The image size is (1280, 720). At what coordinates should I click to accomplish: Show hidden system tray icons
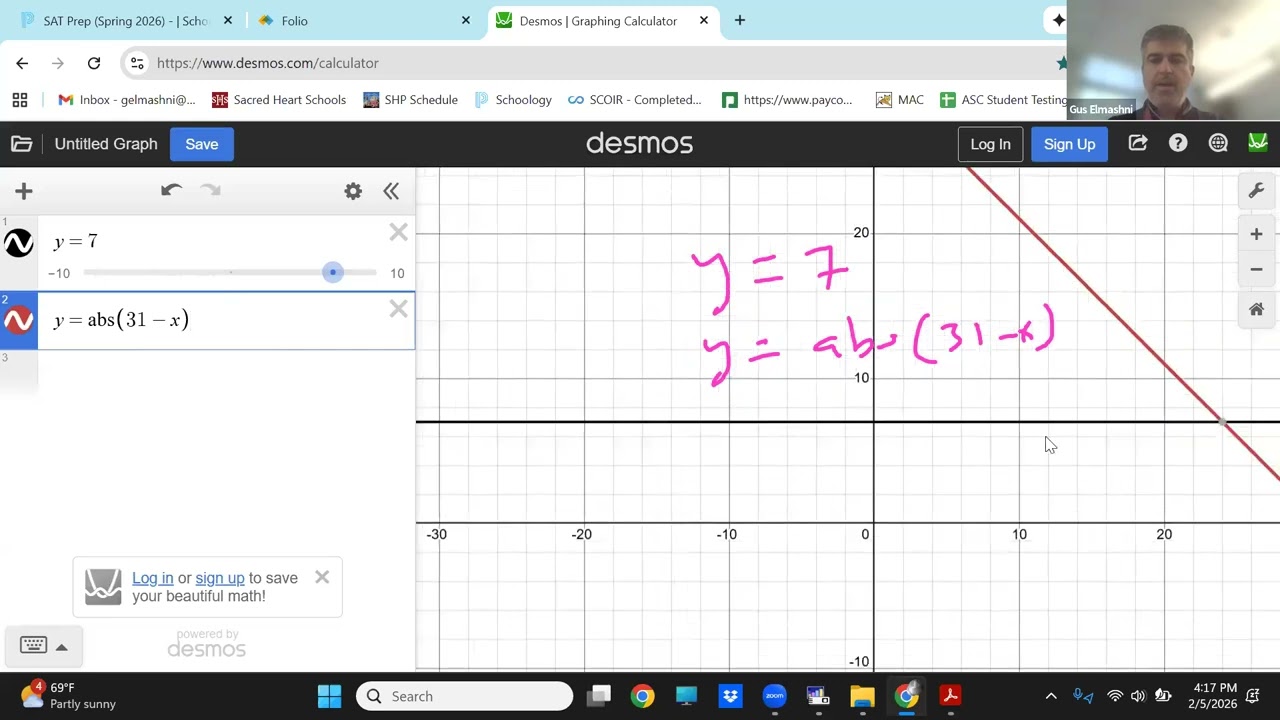1051,696
